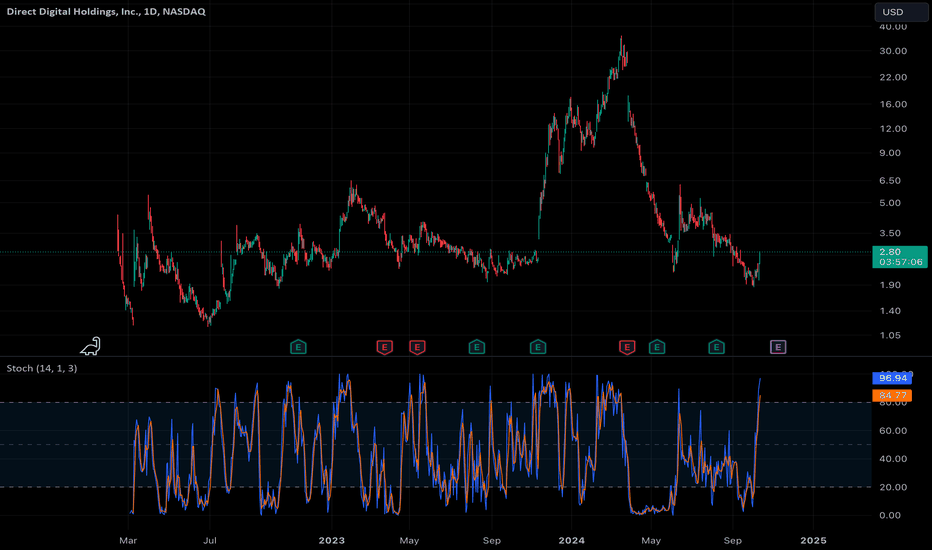
Task: Click the 6.50 price axis label
Action: point(890,180)
